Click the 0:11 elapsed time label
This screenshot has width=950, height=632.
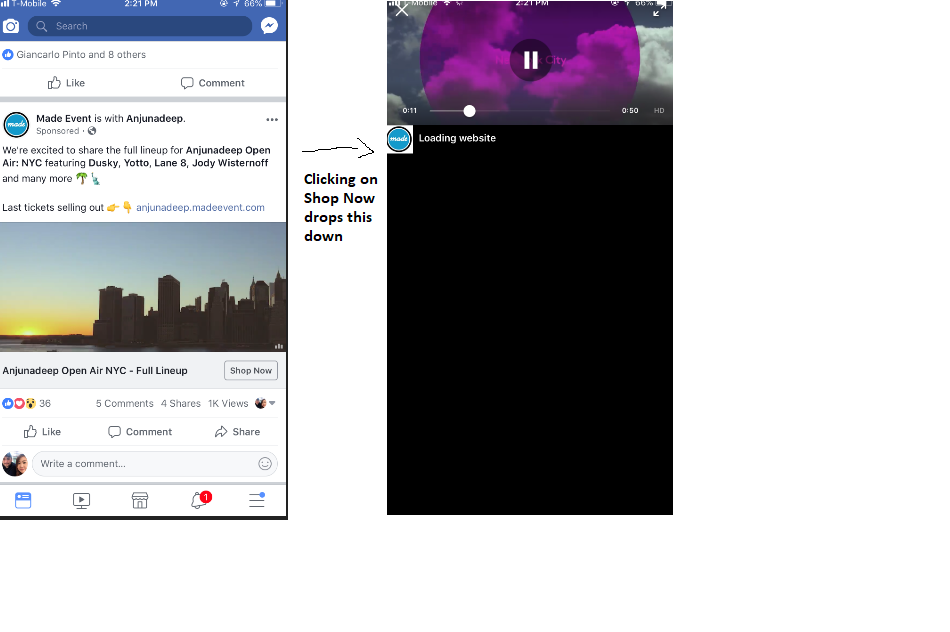pos(410,111)
